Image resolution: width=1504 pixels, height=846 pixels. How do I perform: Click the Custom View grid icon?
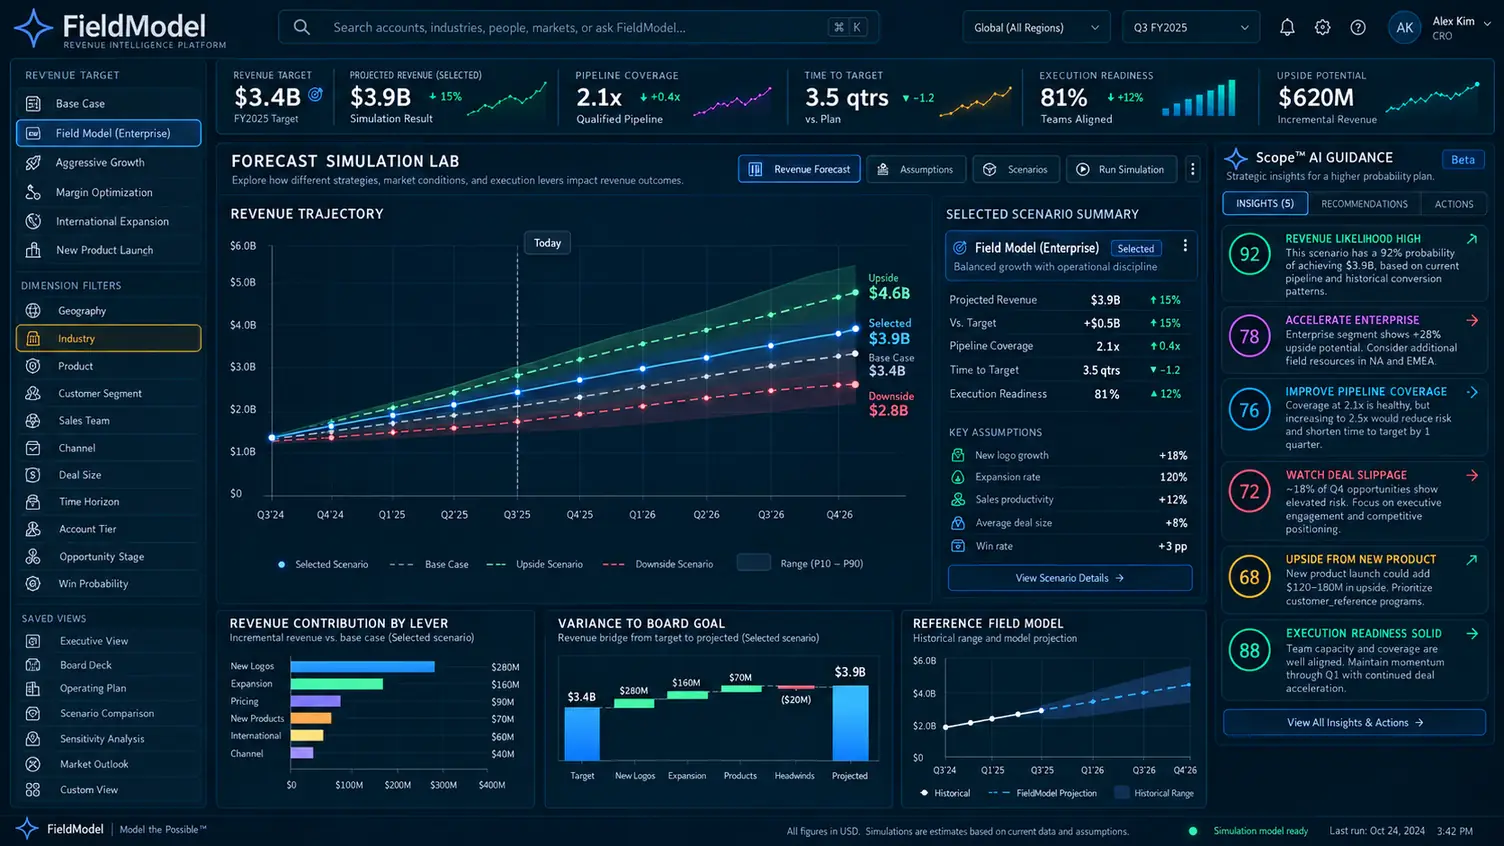pos(33,790)
